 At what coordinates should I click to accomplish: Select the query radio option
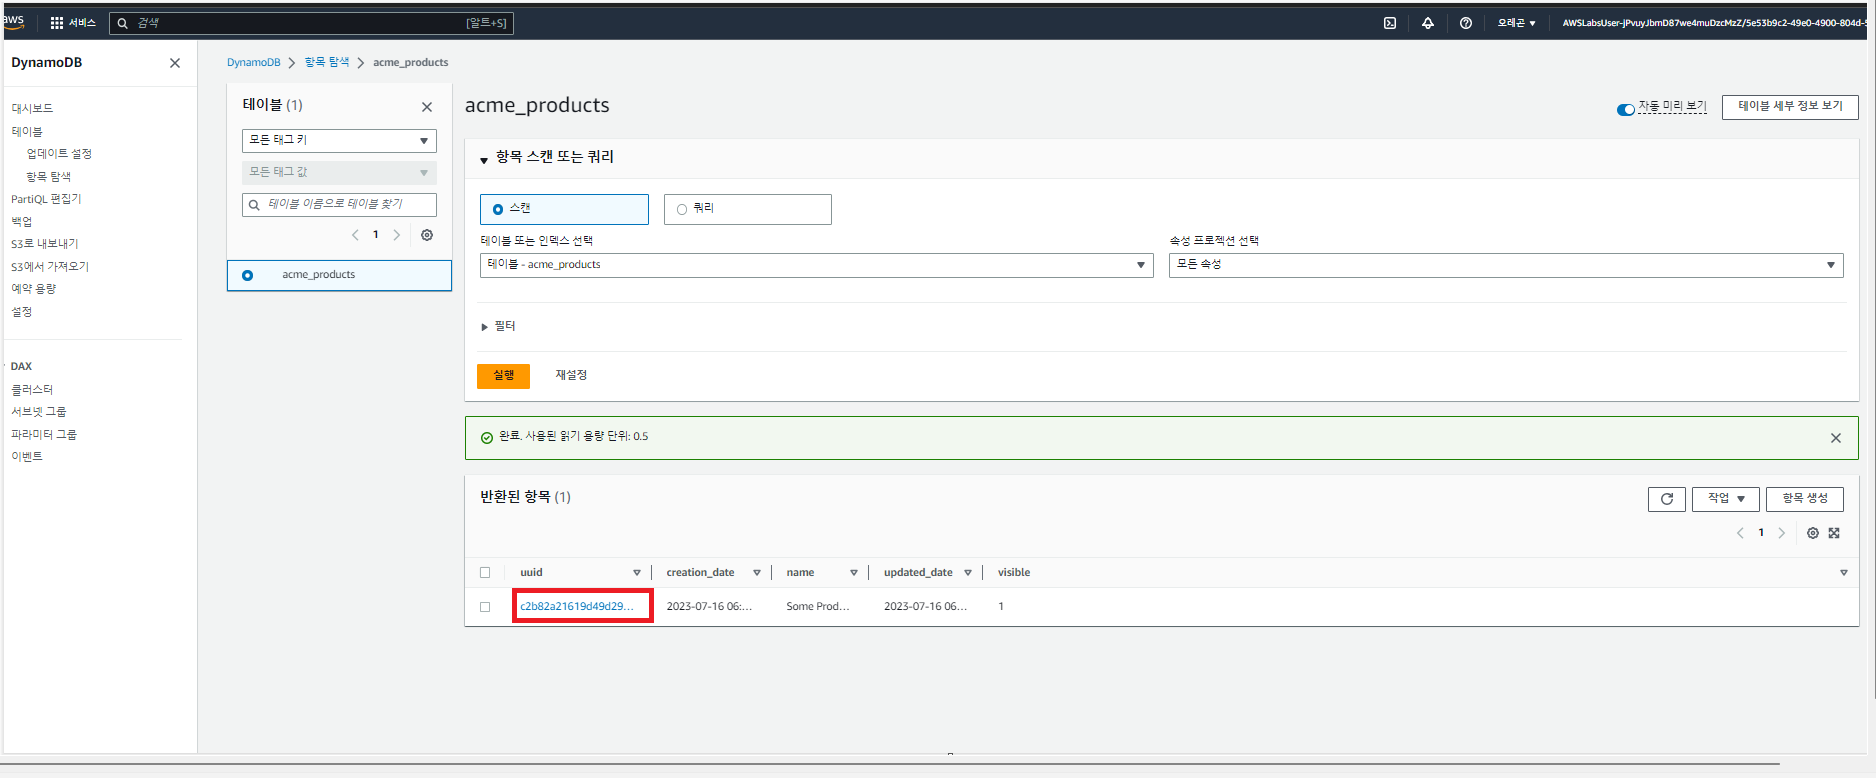coord(682,209)
